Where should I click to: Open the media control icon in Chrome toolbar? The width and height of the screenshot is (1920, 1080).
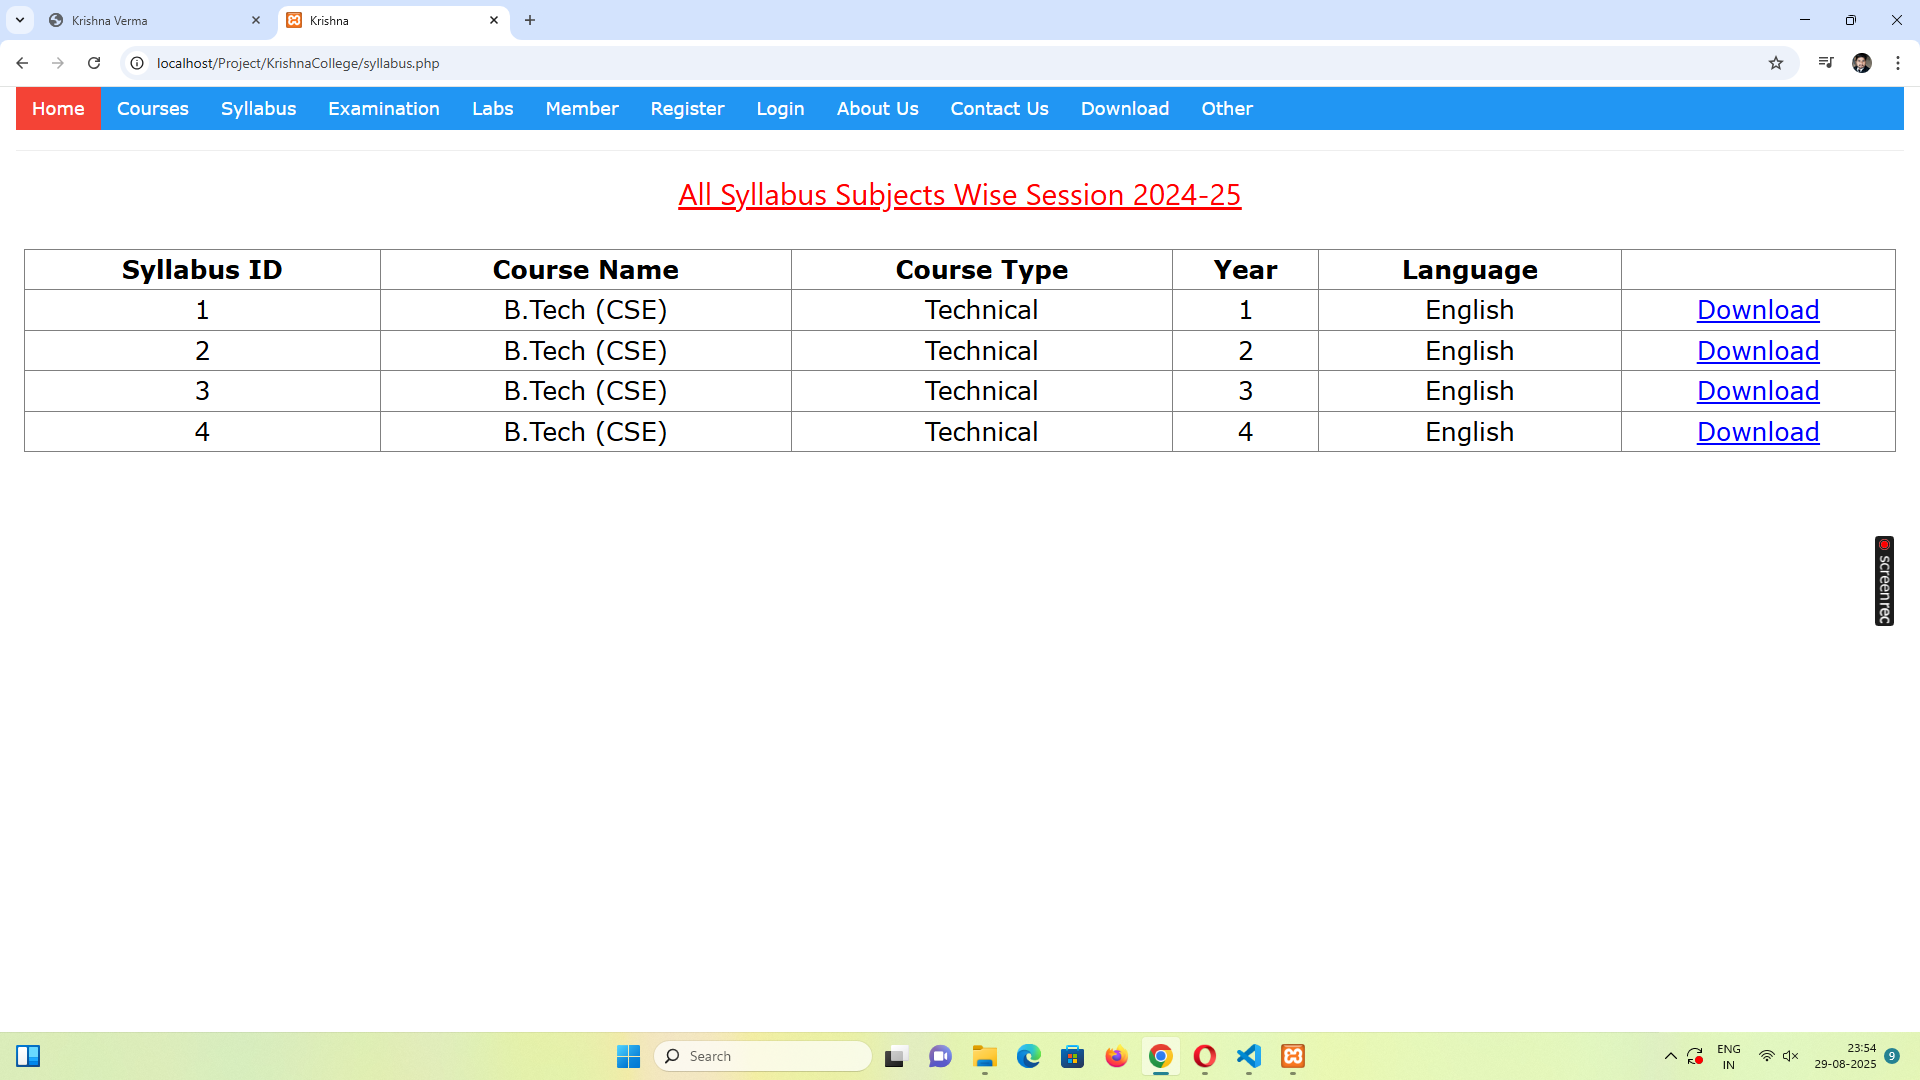tap(1826, 63)
